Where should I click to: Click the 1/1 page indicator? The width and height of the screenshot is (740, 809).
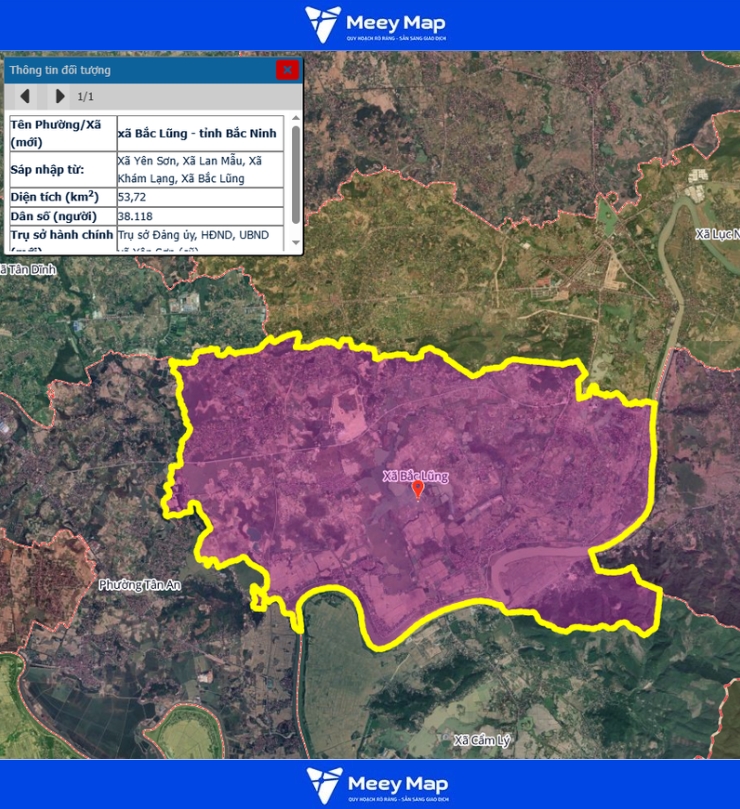coord(86,97)
